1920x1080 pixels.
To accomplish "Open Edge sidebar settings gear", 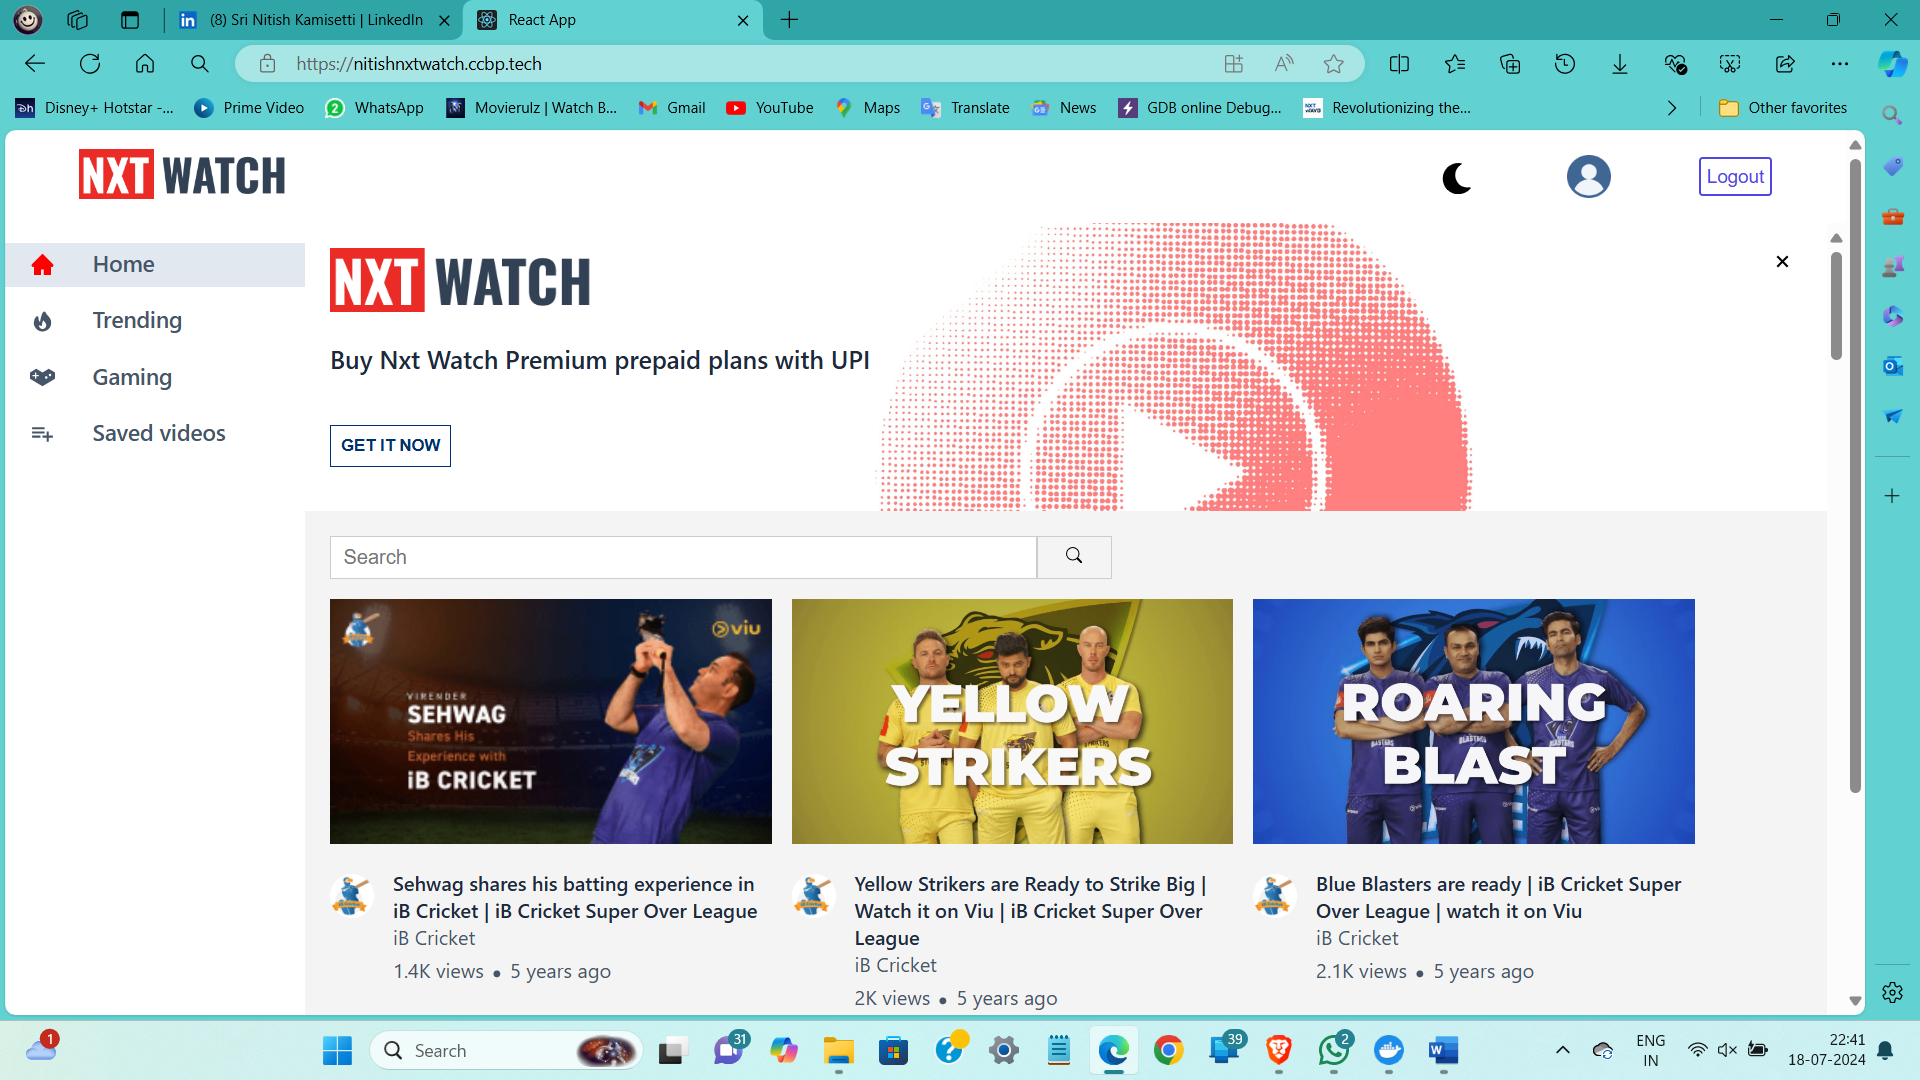I will click(1892, 992).
